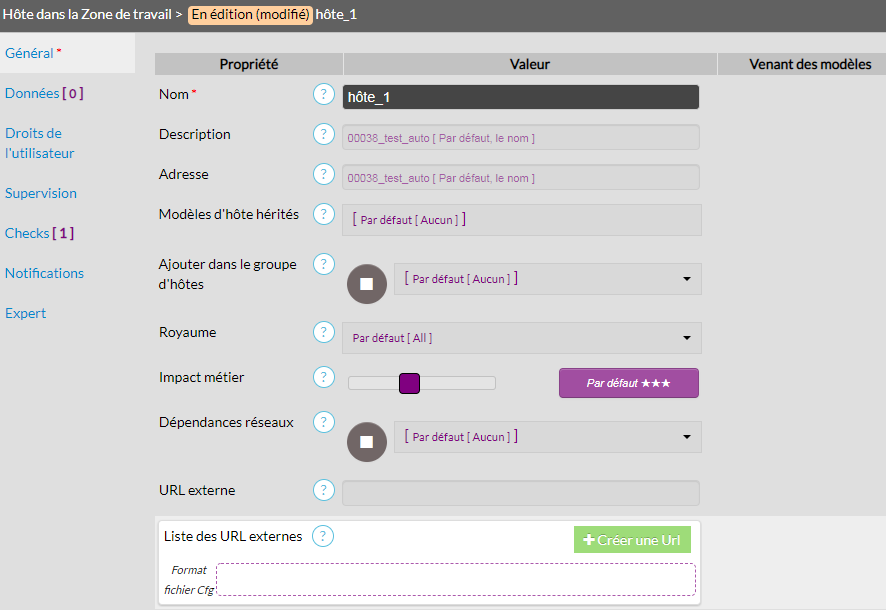Click the Impact métier slider handle
The image size is (886, 610).
[x=409, y=383]
